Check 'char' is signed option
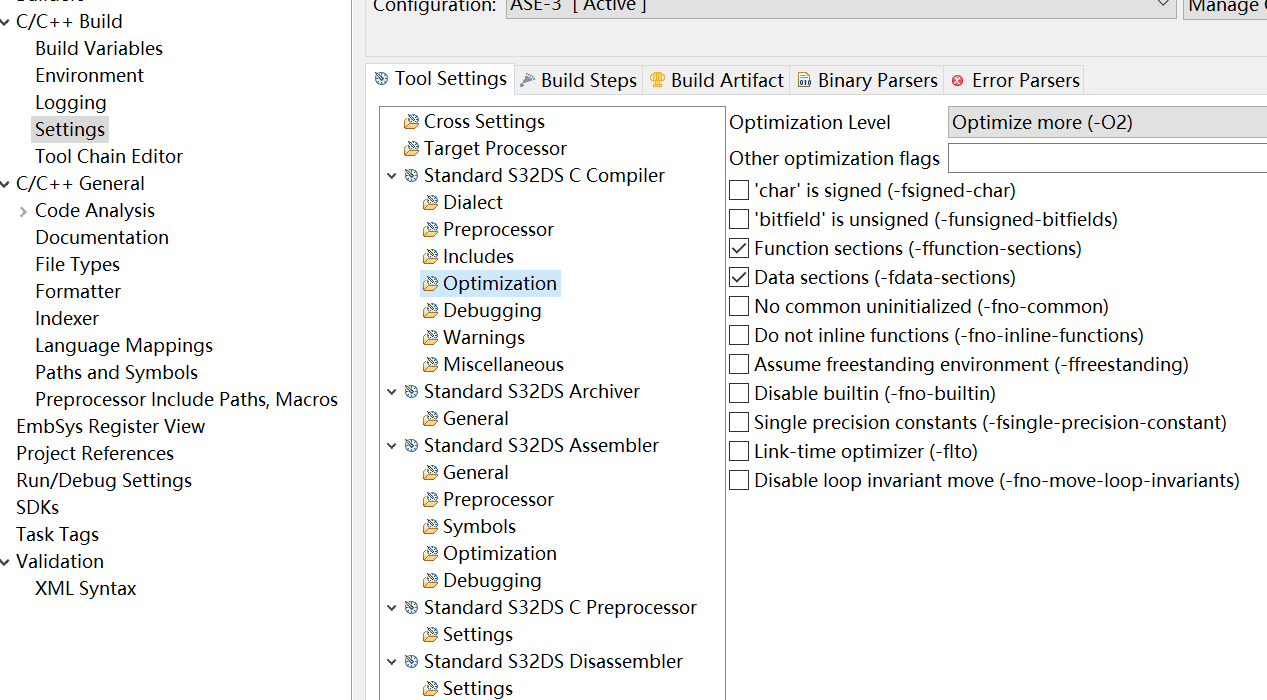The image size is (1267, 700). [x=739, y=190]
